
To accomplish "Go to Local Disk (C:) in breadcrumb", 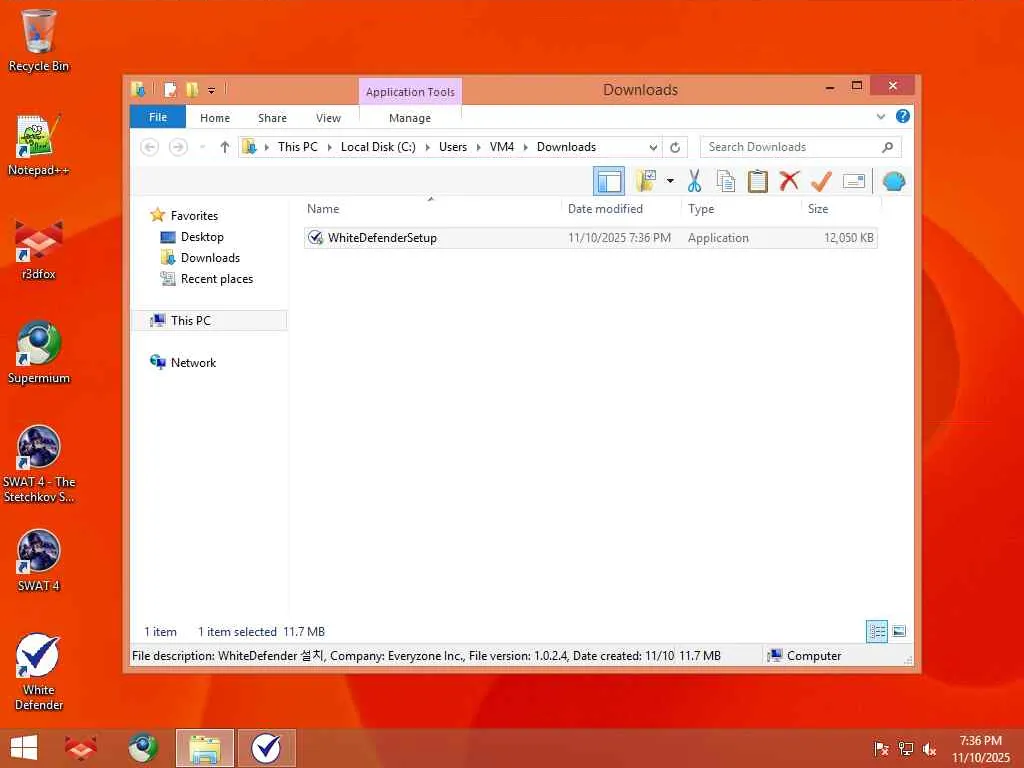I will (378, 147).
